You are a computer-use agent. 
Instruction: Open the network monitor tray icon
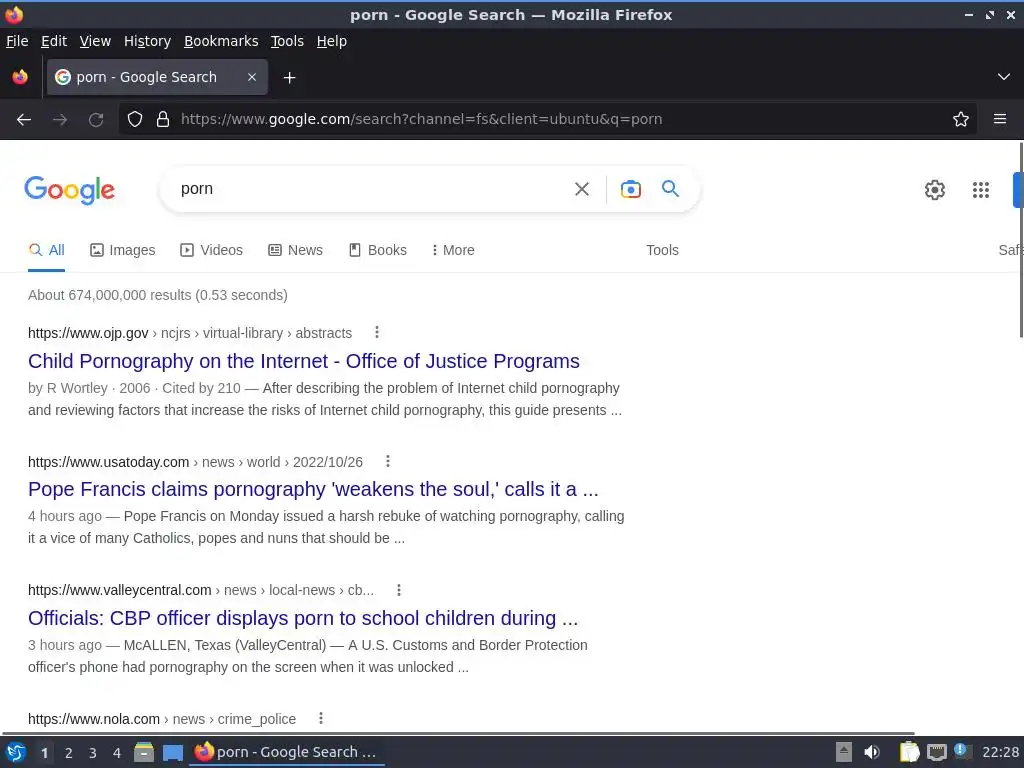coord(936,752)
